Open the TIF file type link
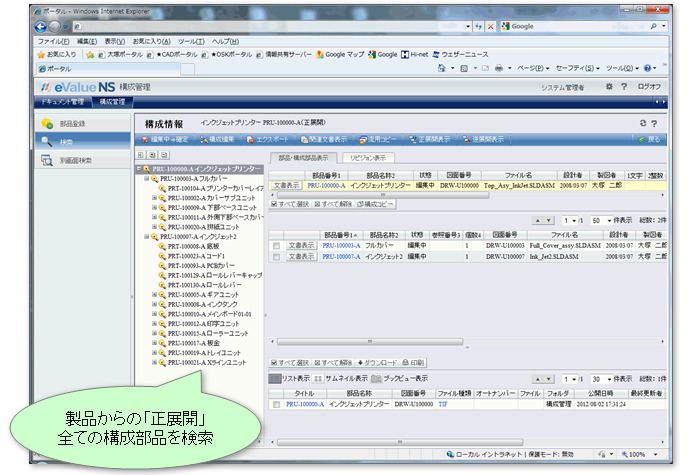 pos(443,404)
